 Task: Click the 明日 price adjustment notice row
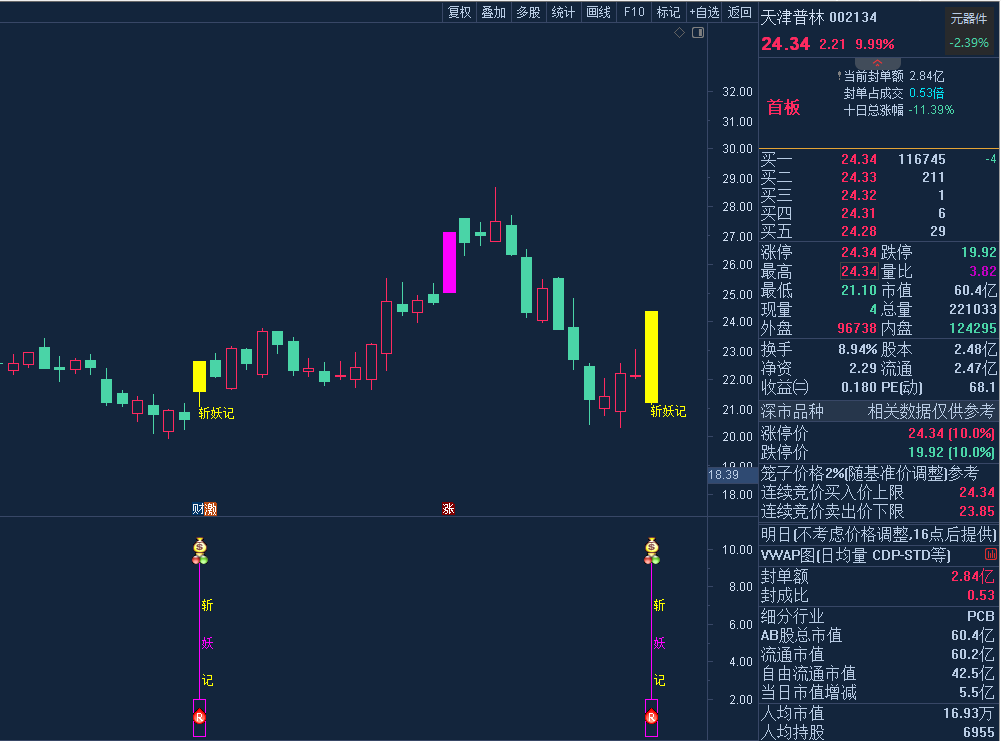tap(878, 534)
